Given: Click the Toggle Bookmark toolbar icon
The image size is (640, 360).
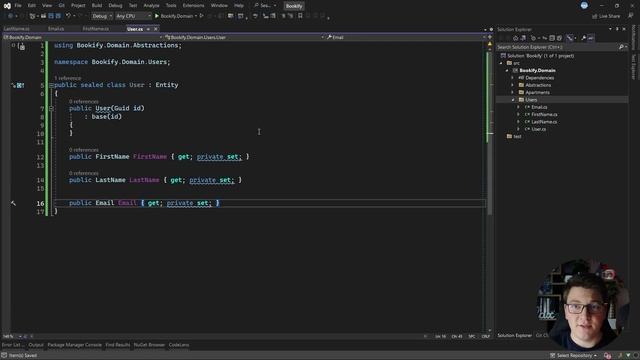Looking at the screenshot, I should (300, 16).
